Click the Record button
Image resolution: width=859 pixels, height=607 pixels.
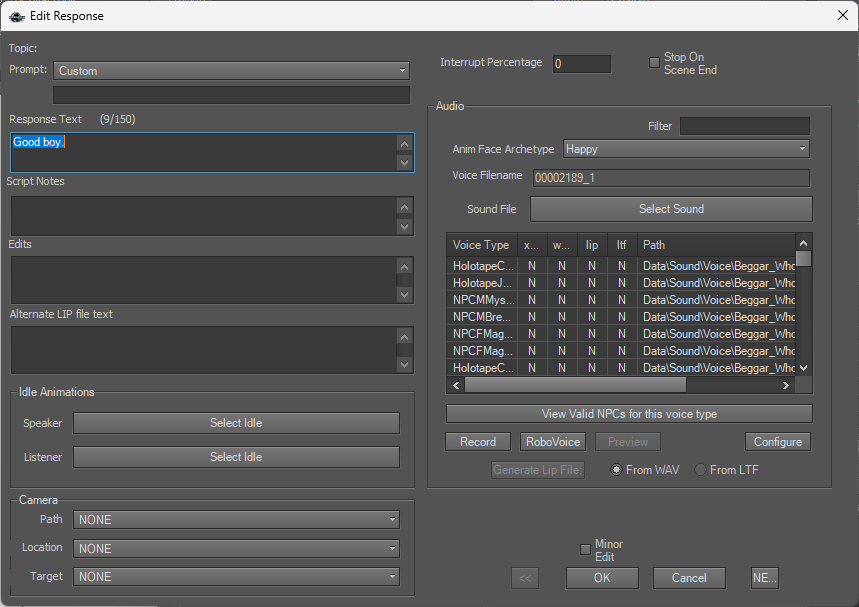(478, 442)
